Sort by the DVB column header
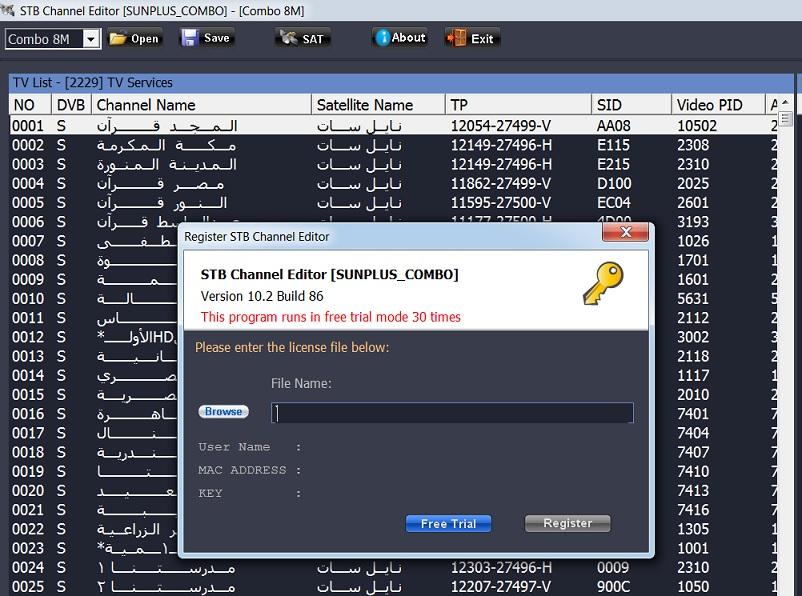Viewport: 802px width, 596px height. point(71,105)
